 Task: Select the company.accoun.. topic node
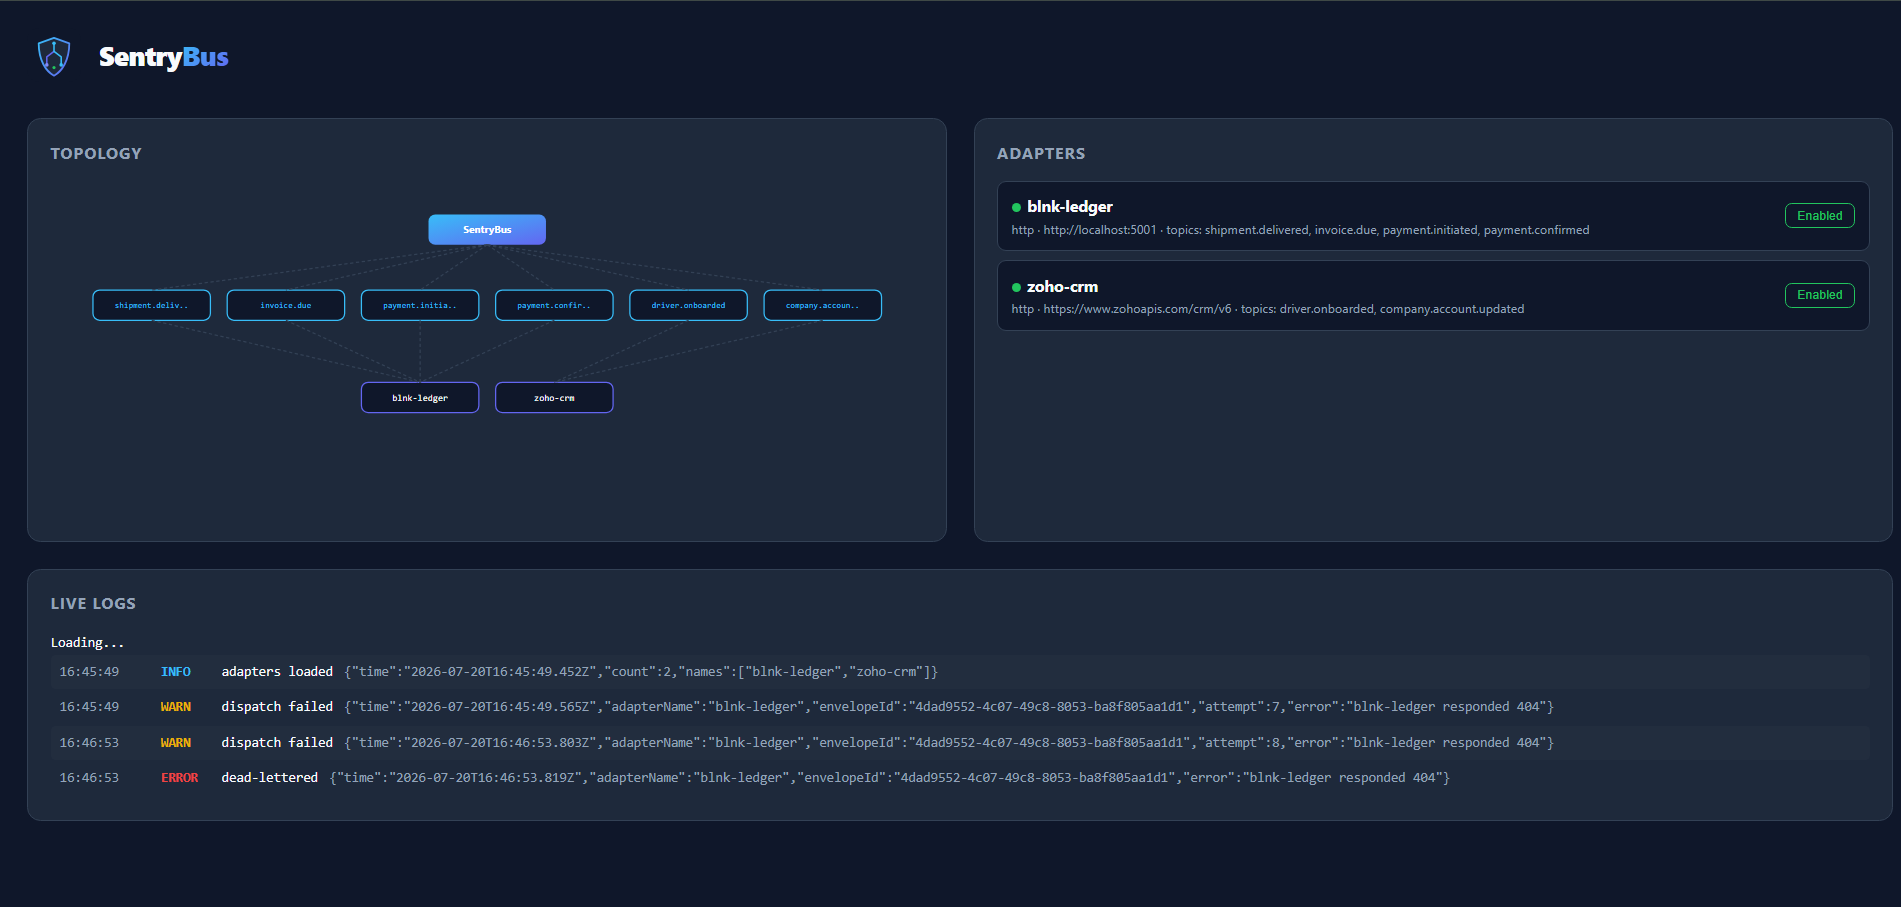(823, 305)
